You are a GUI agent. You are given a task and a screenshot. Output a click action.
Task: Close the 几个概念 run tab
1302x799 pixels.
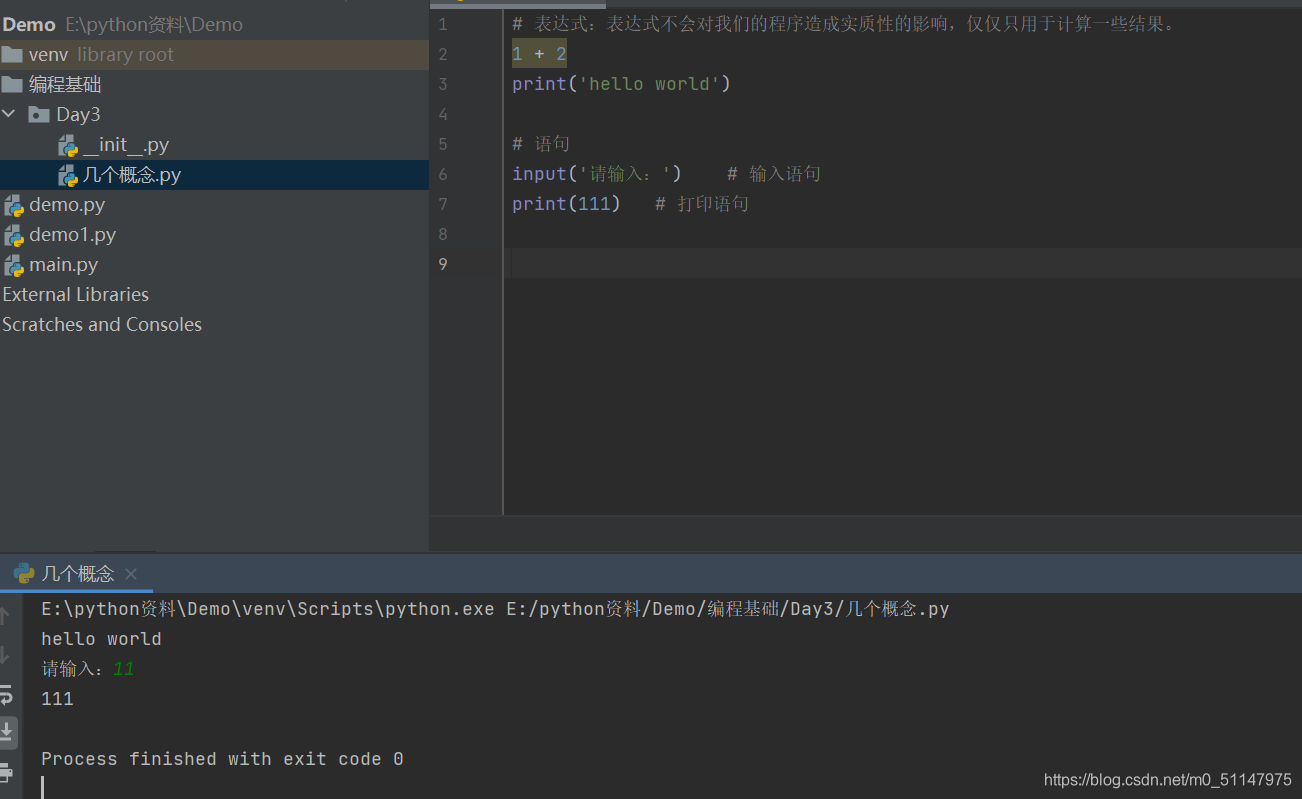(131, 574)
